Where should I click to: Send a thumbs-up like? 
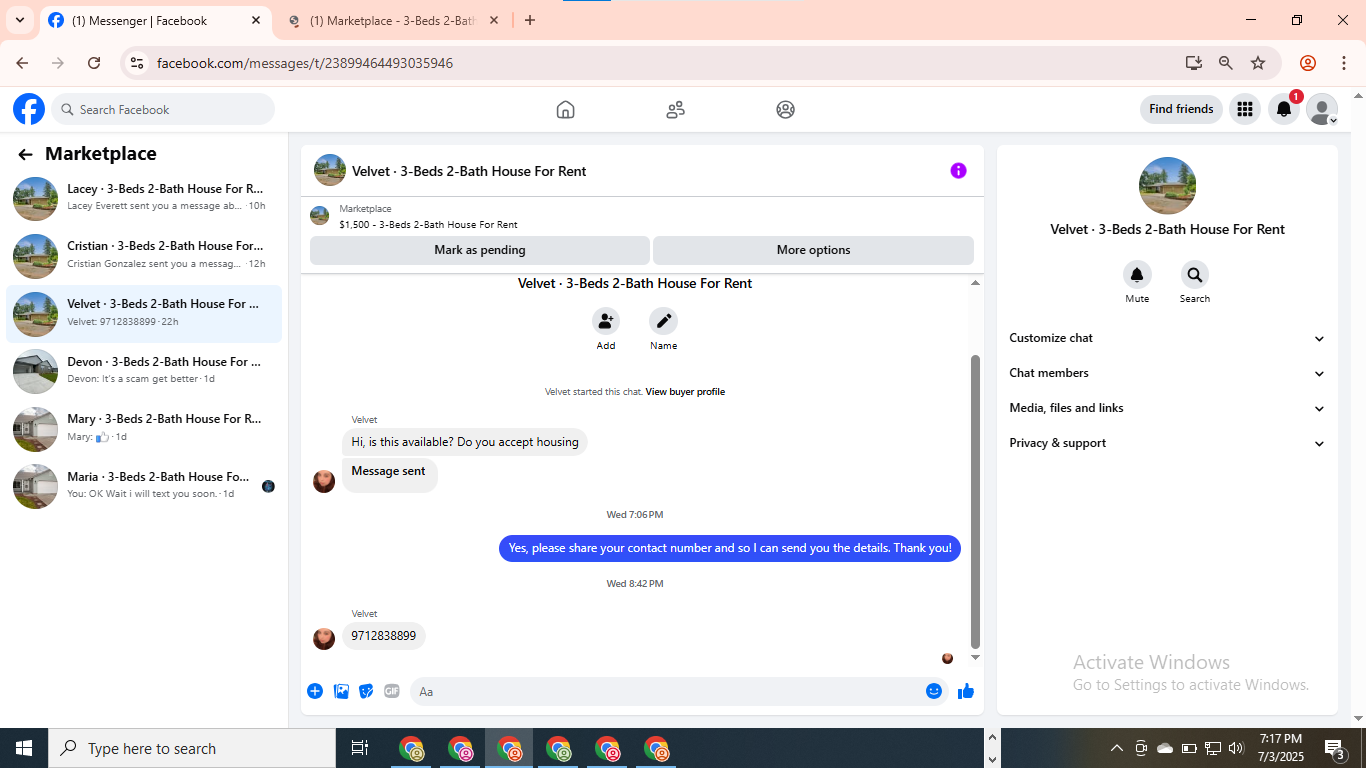[966, 691]
